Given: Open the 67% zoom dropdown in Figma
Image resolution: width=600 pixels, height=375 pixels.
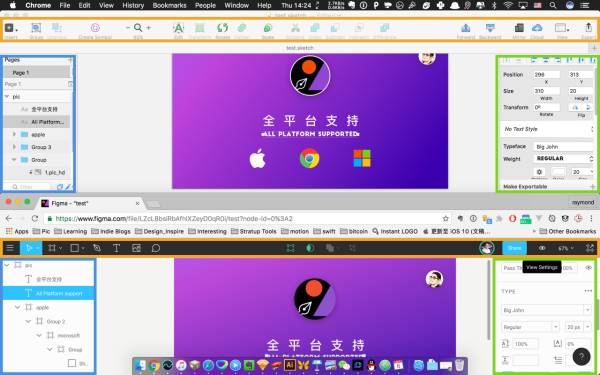Looking at the screenshot, I should tap(566, 248).
